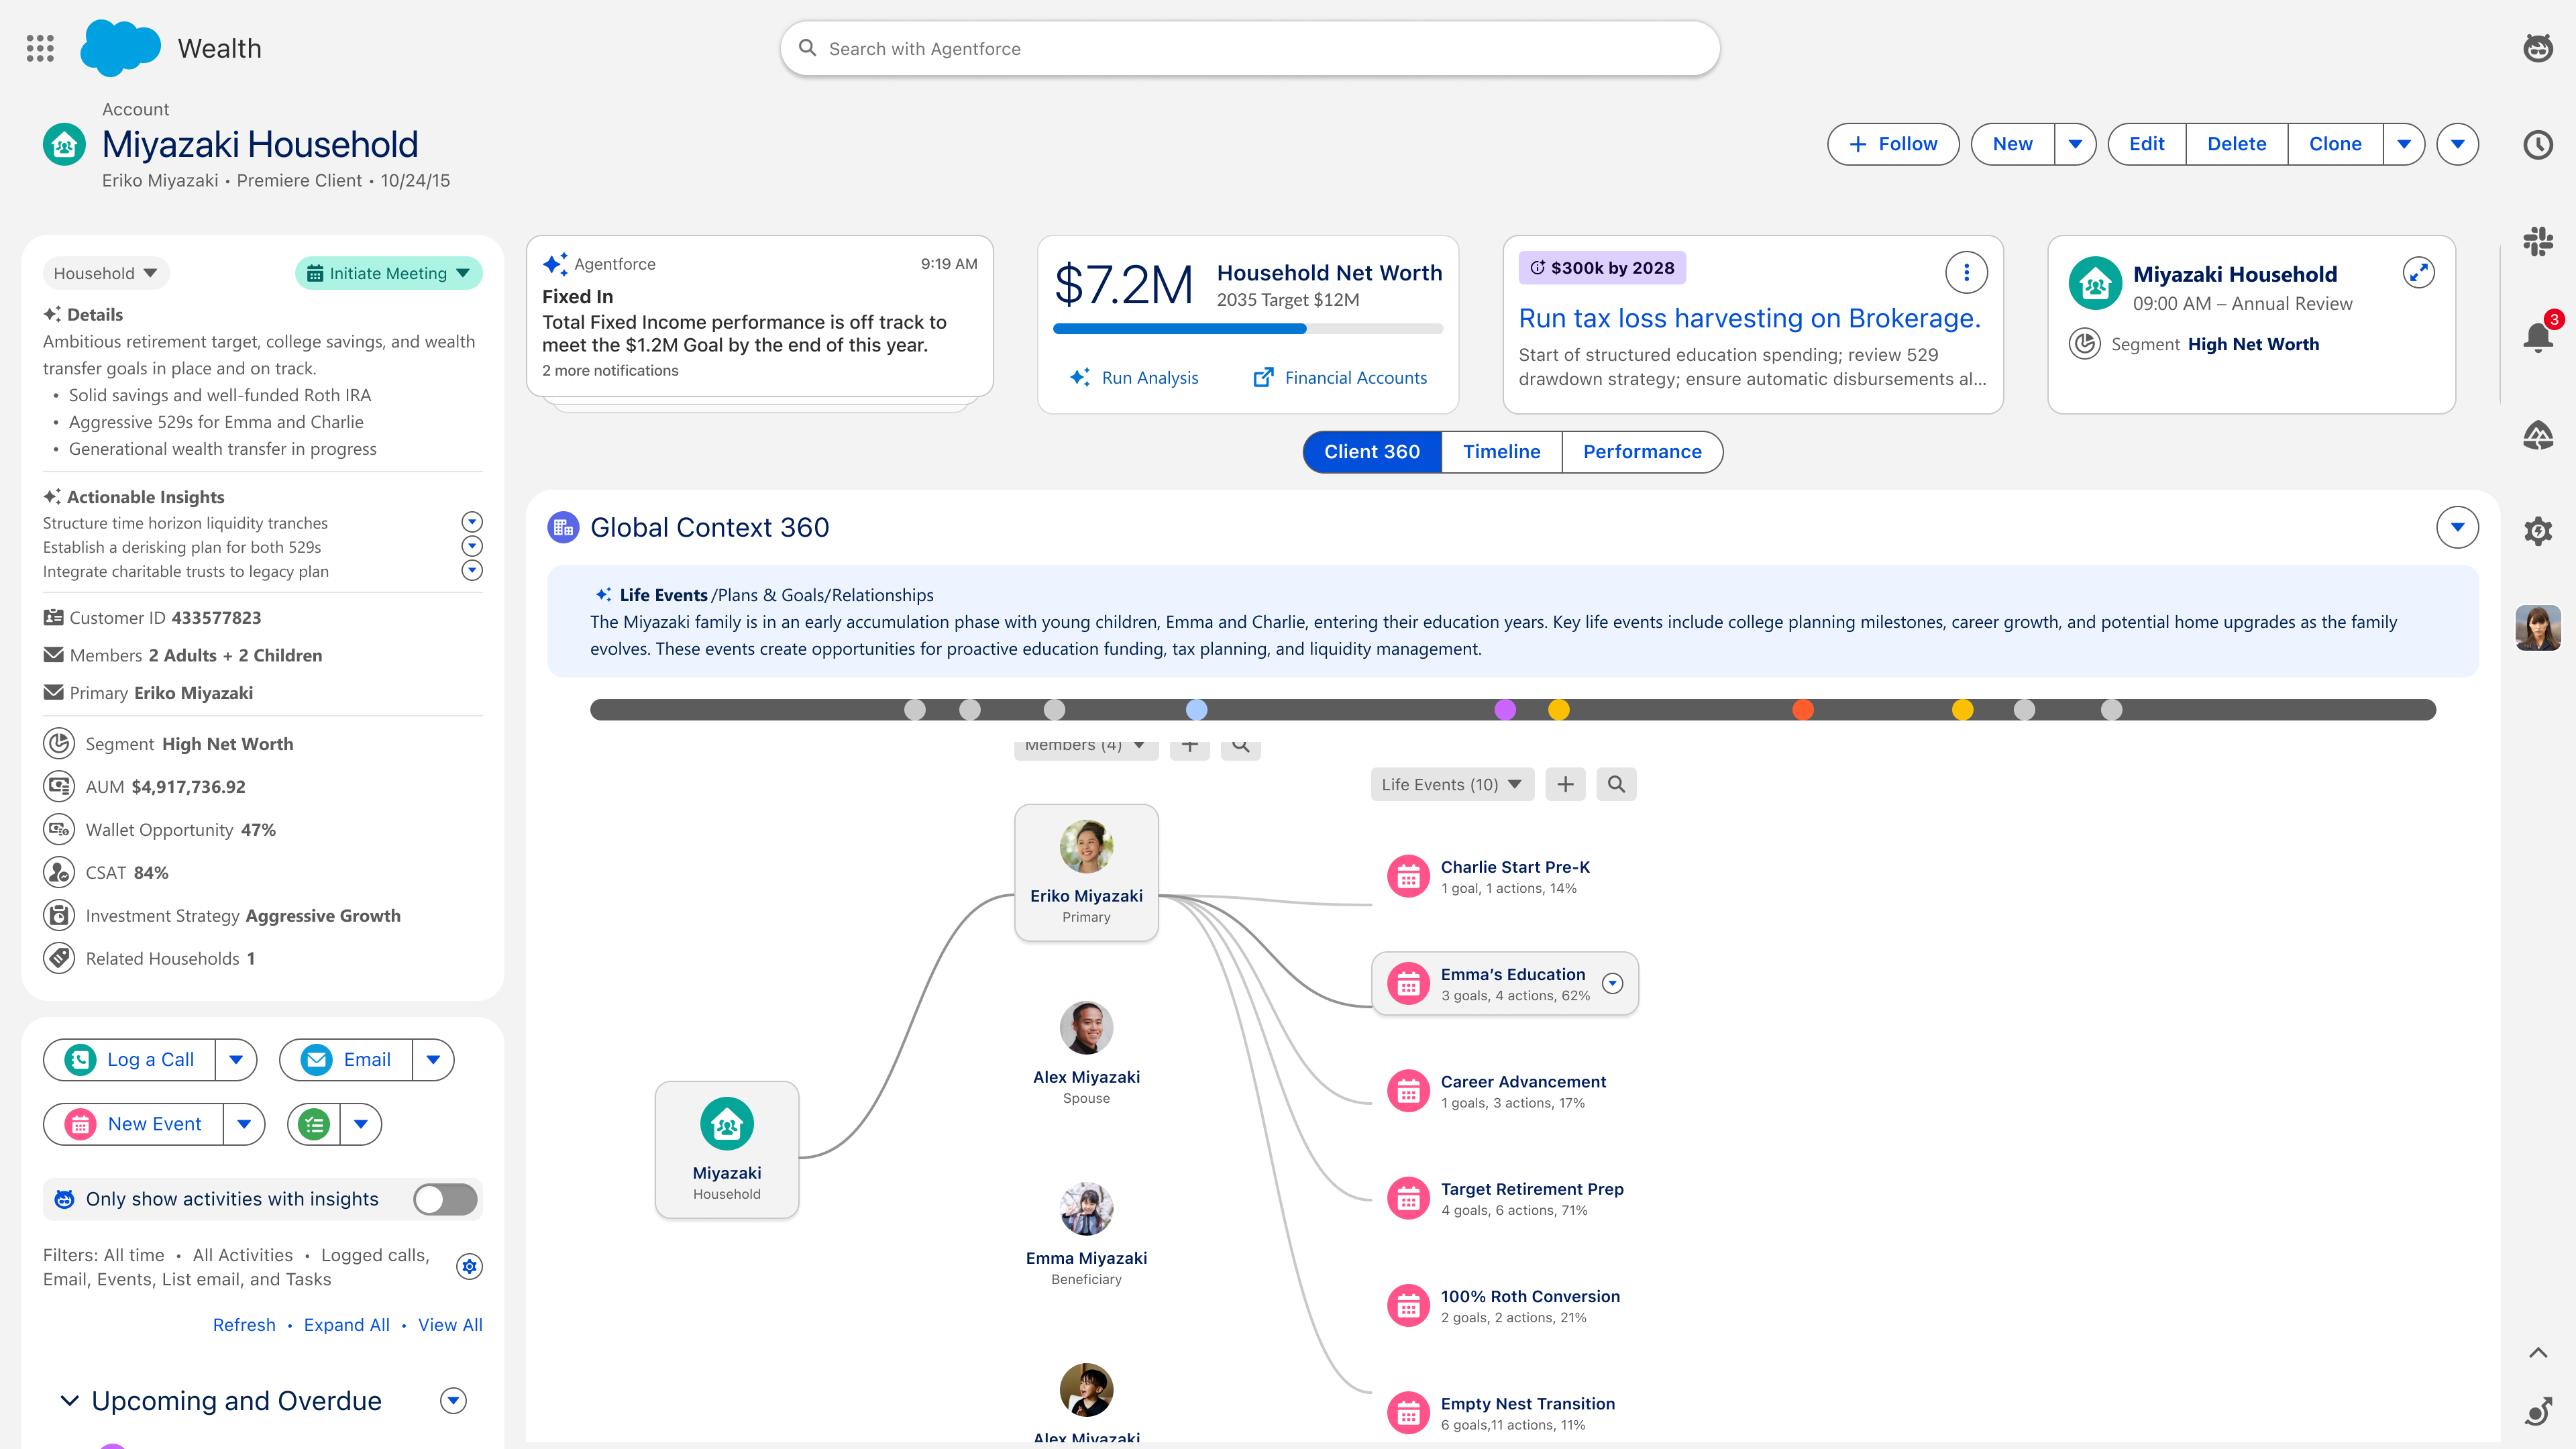Select the orange marker on the timeline bar
Image resolution: width=2576 pixels, height=1449 pixels.
pyautogui.click(x=1803, y=710)
